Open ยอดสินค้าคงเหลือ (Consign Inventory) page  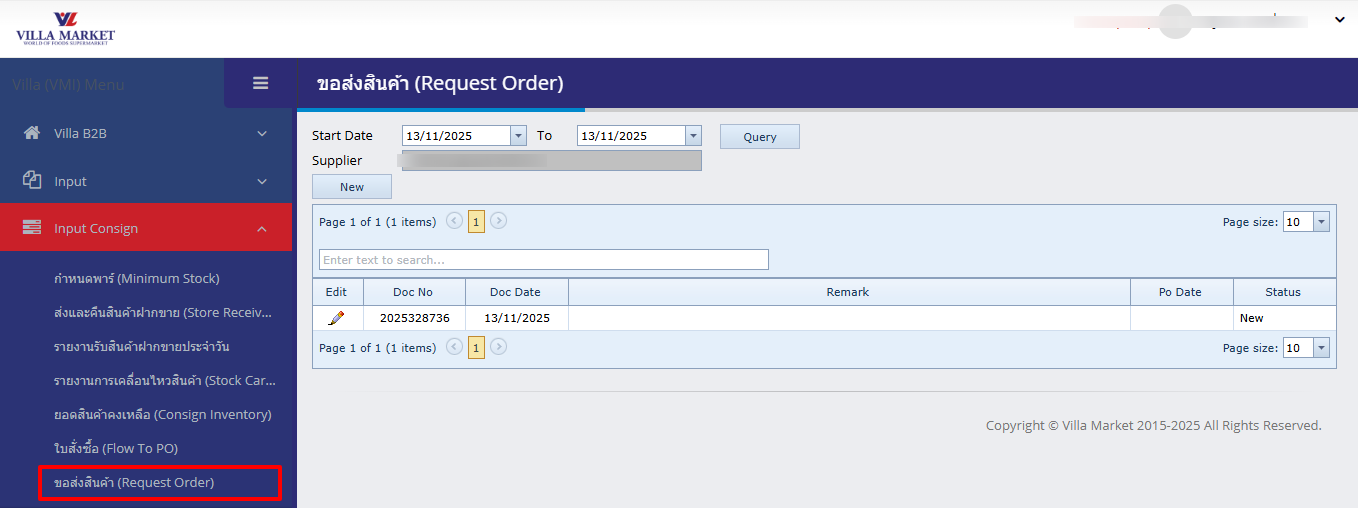pyautogui.click(x=162, y=414)
